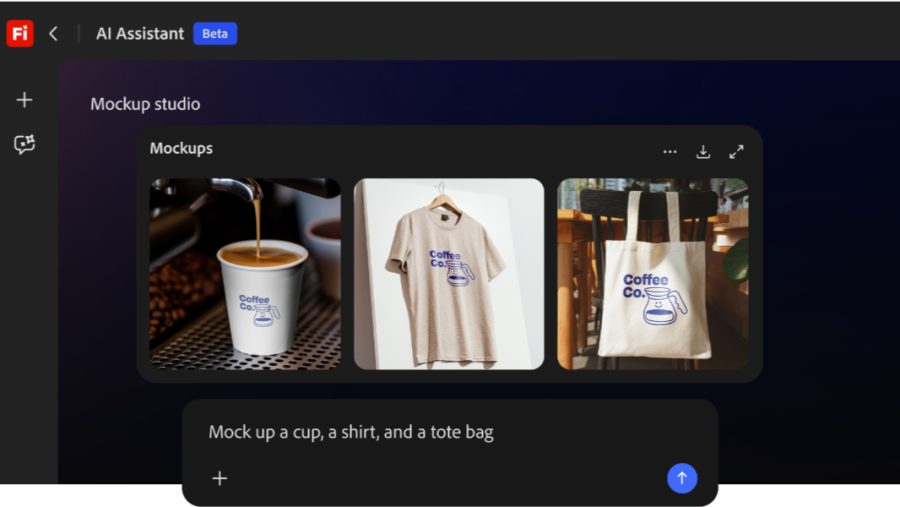Open the AI chat sparkle icon in sidebar
The image size is (900, 507).
click(25, 144)
